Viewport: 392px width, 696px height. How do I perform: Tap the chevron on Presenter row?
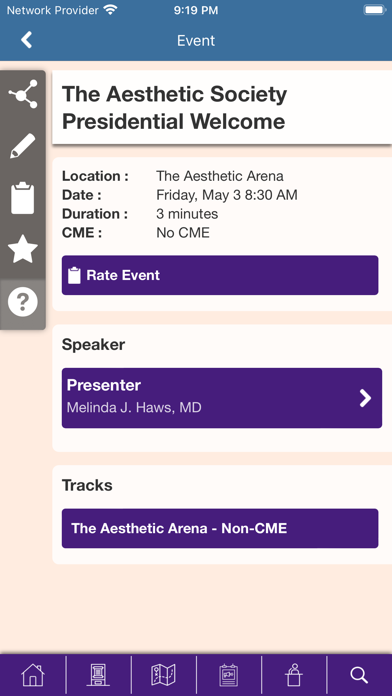pyautogui.click(x=365, y=398)
